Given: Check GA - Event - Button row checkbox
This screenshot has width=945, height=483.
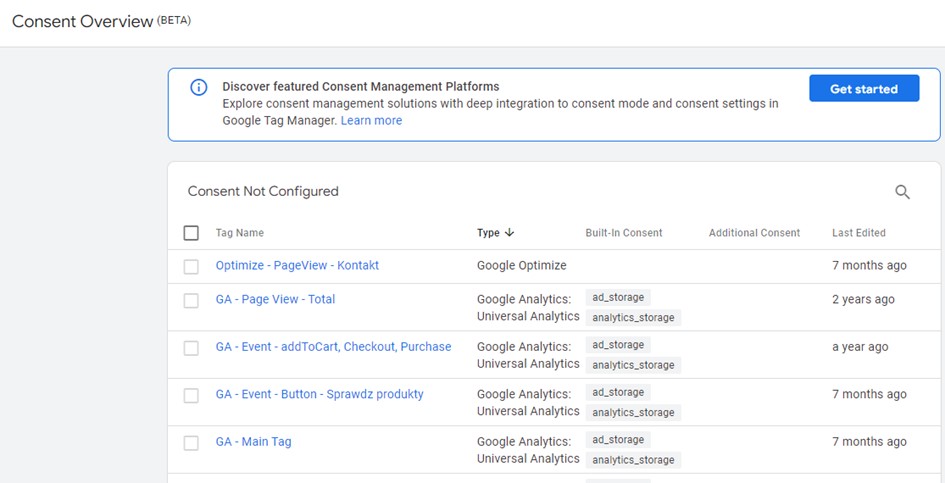Looking at the screenshot, I should (191, 395).
